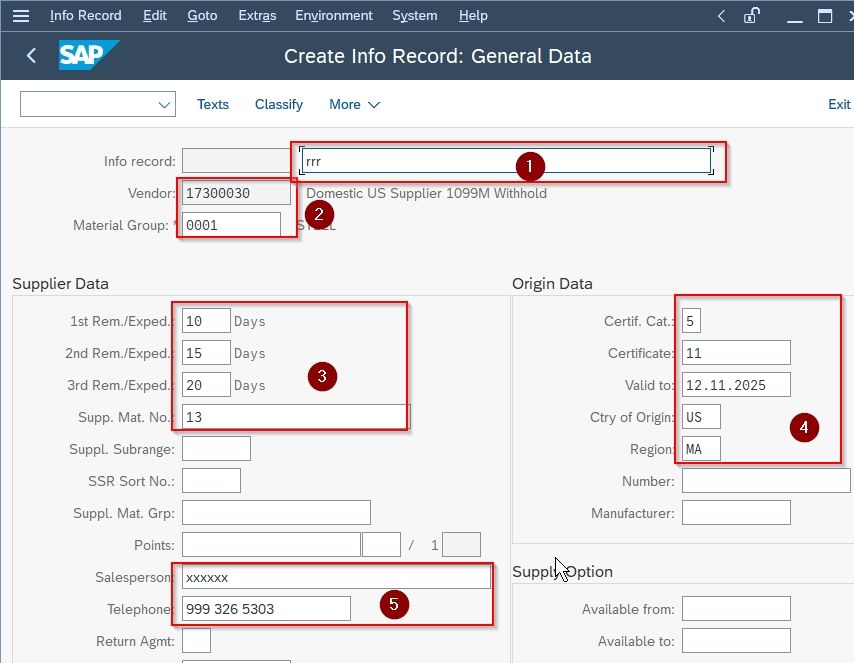Click the Available to field
This screenshot has height=663, width=854.
pos(736,641)
